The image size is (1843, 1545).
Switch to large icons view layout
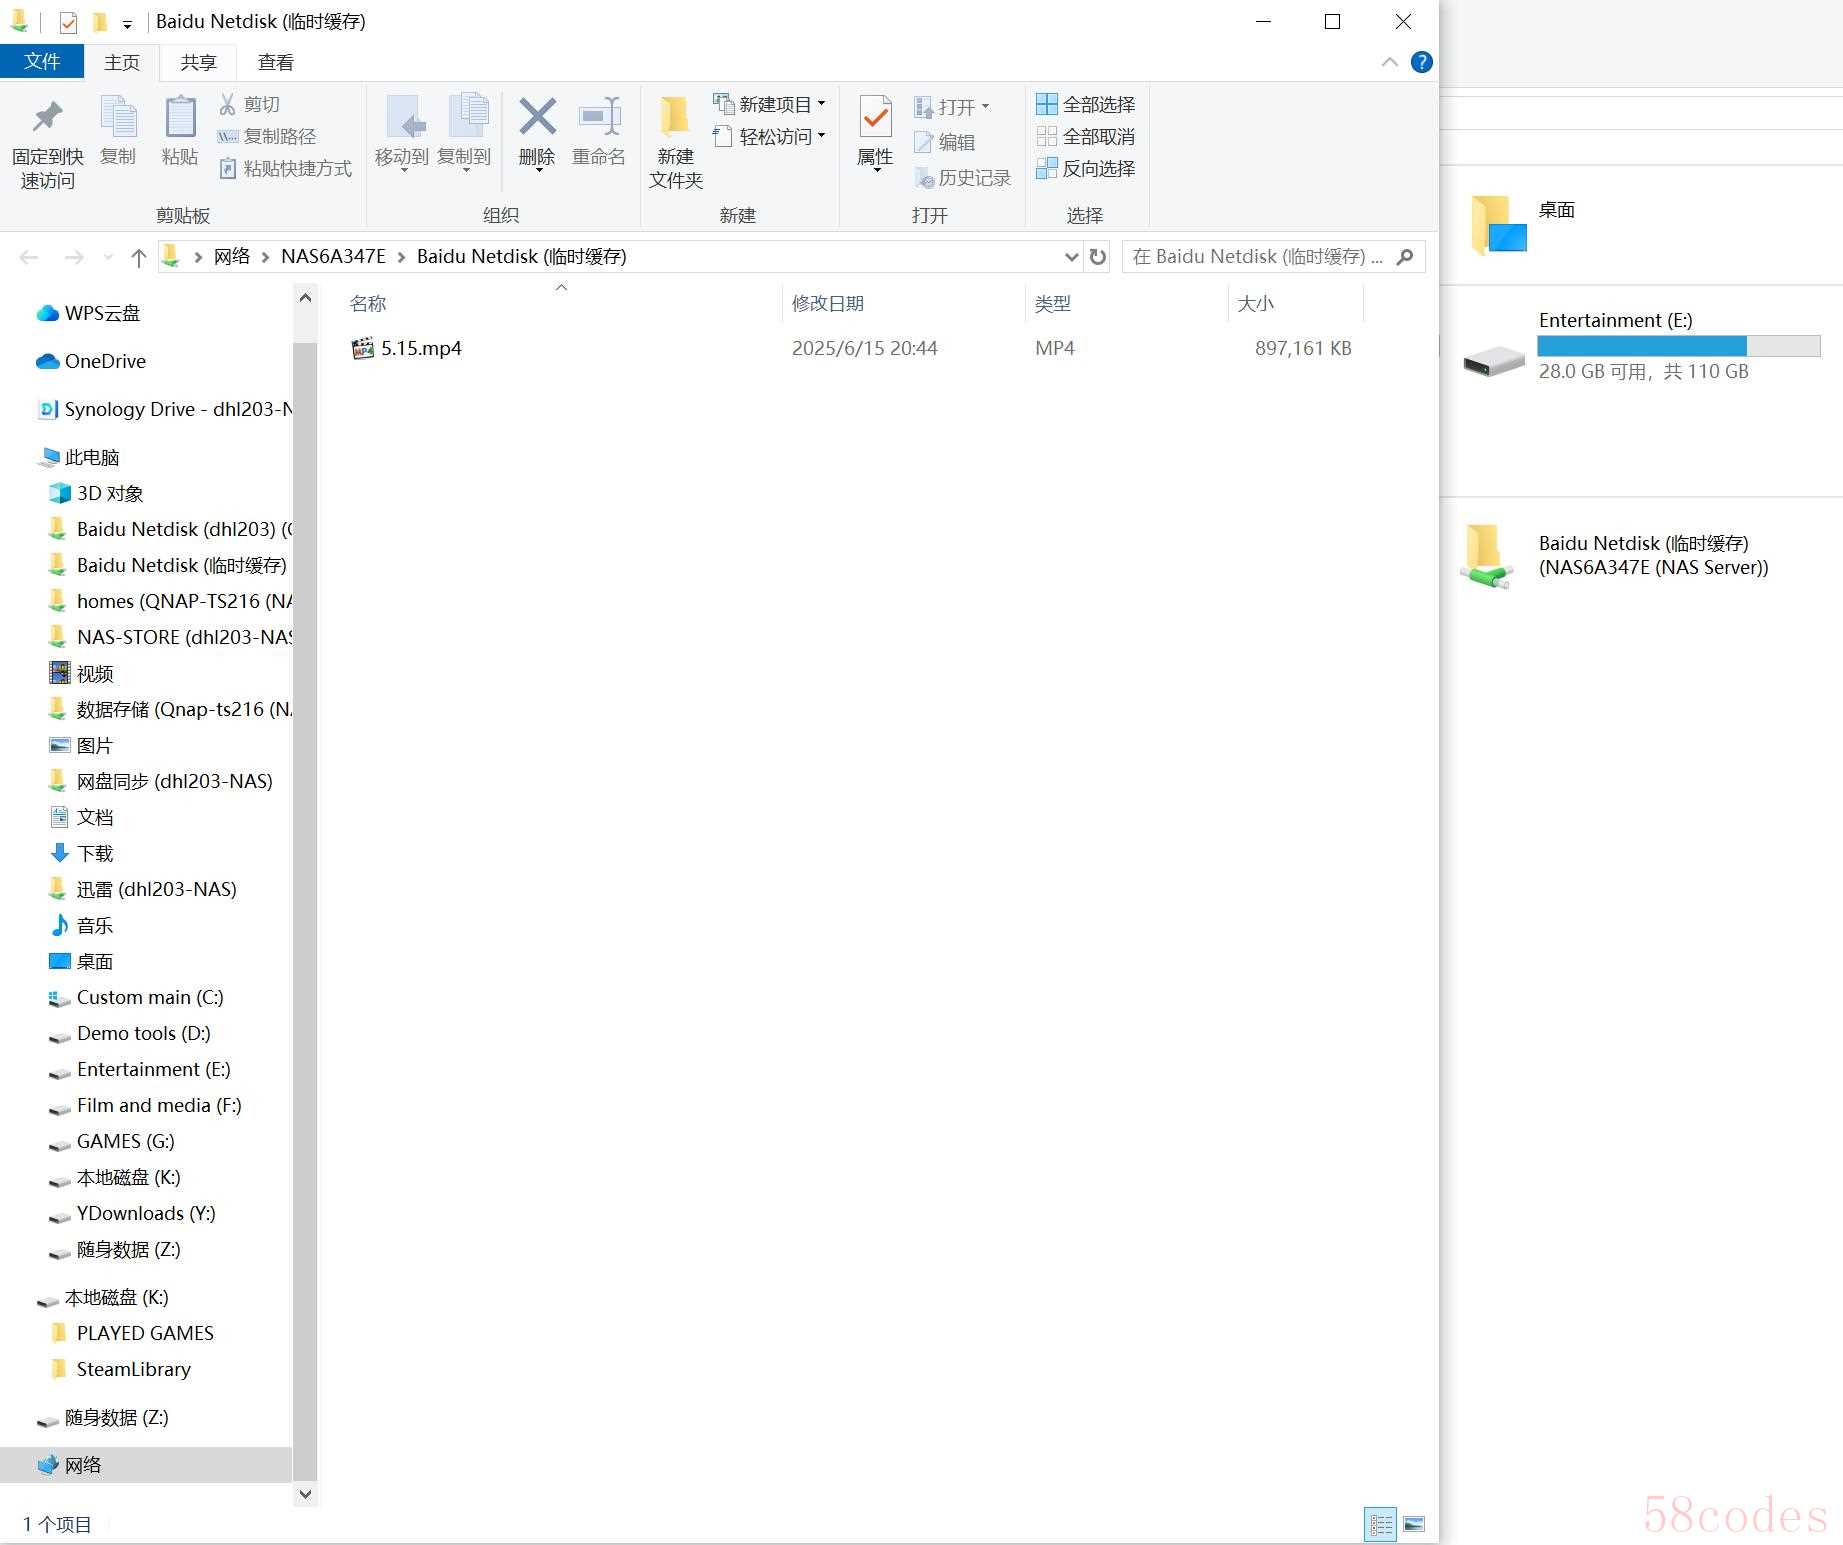pos(1414,1524)
